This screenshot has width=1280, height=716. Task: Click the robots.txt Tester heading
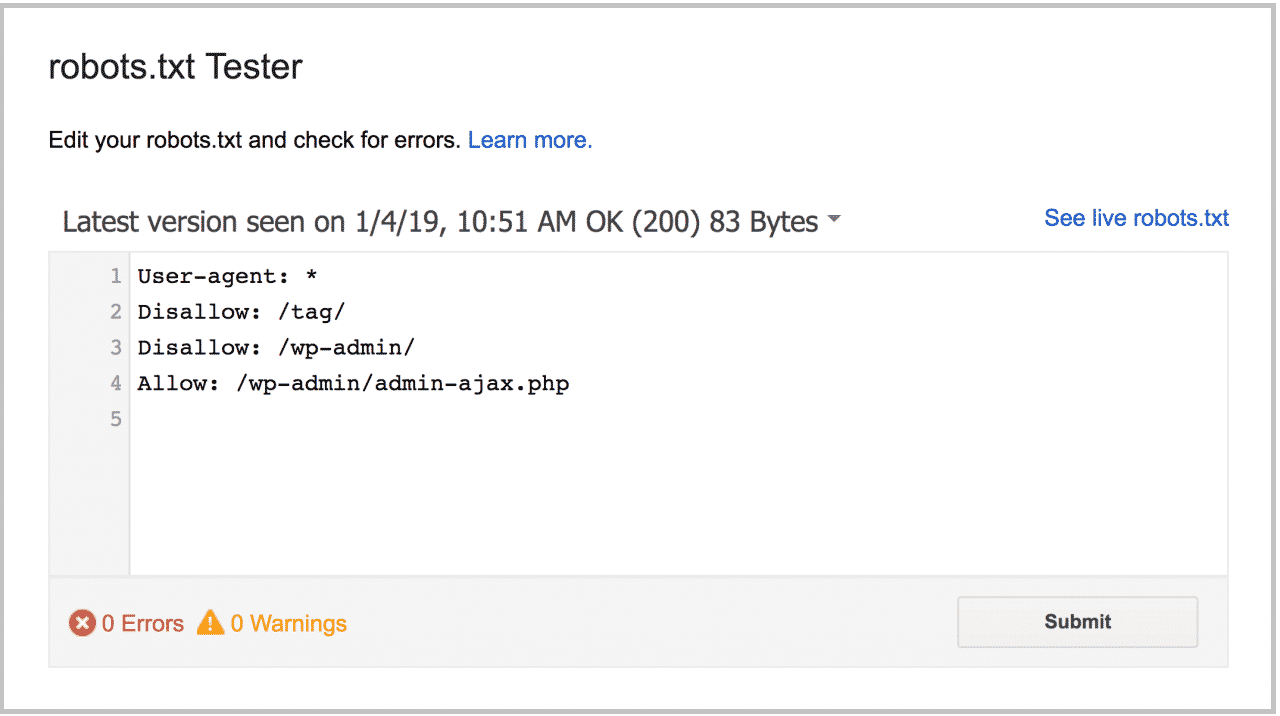pyautogui.click(x=175, y=67)
